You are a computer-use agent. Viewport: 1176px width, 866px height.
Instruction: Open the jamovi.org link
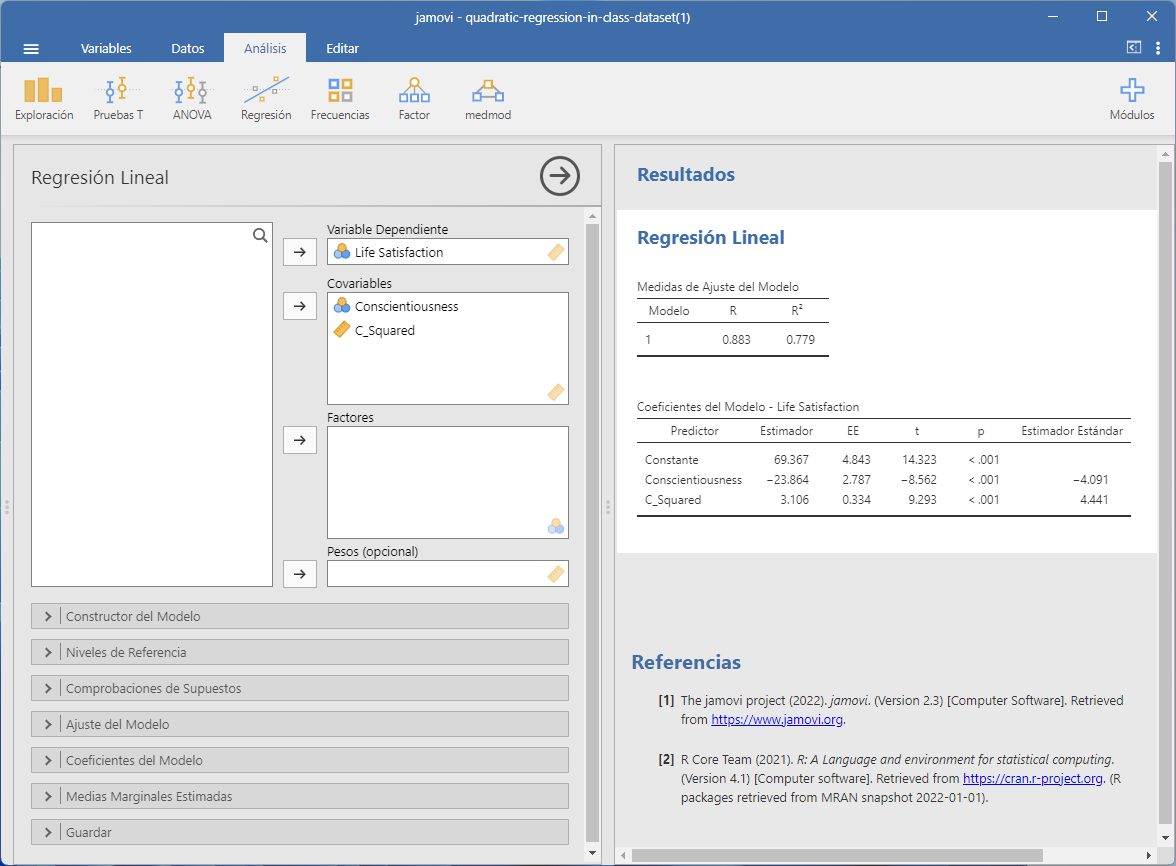778,719
